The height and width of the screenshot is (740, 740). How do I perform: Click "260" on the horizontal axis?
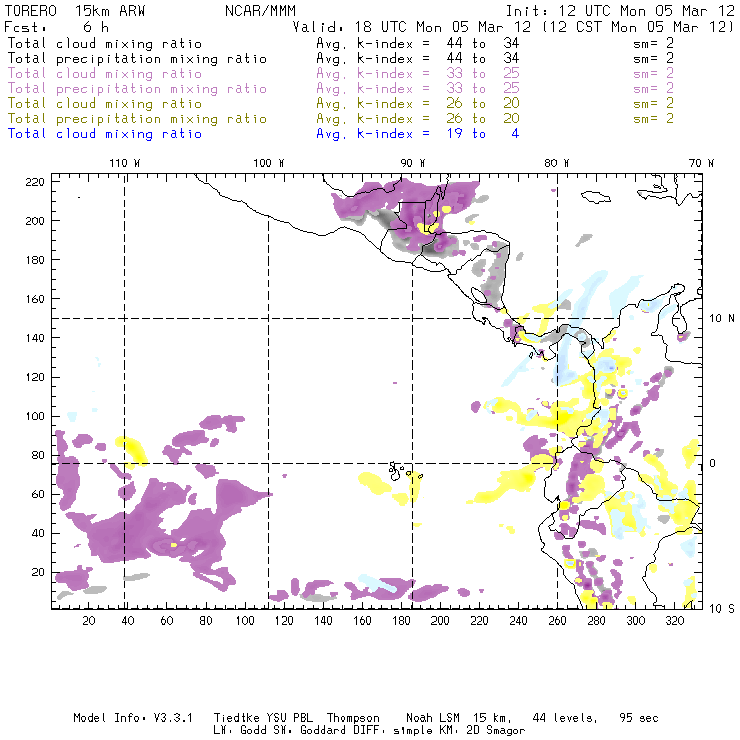coord(557,621)
